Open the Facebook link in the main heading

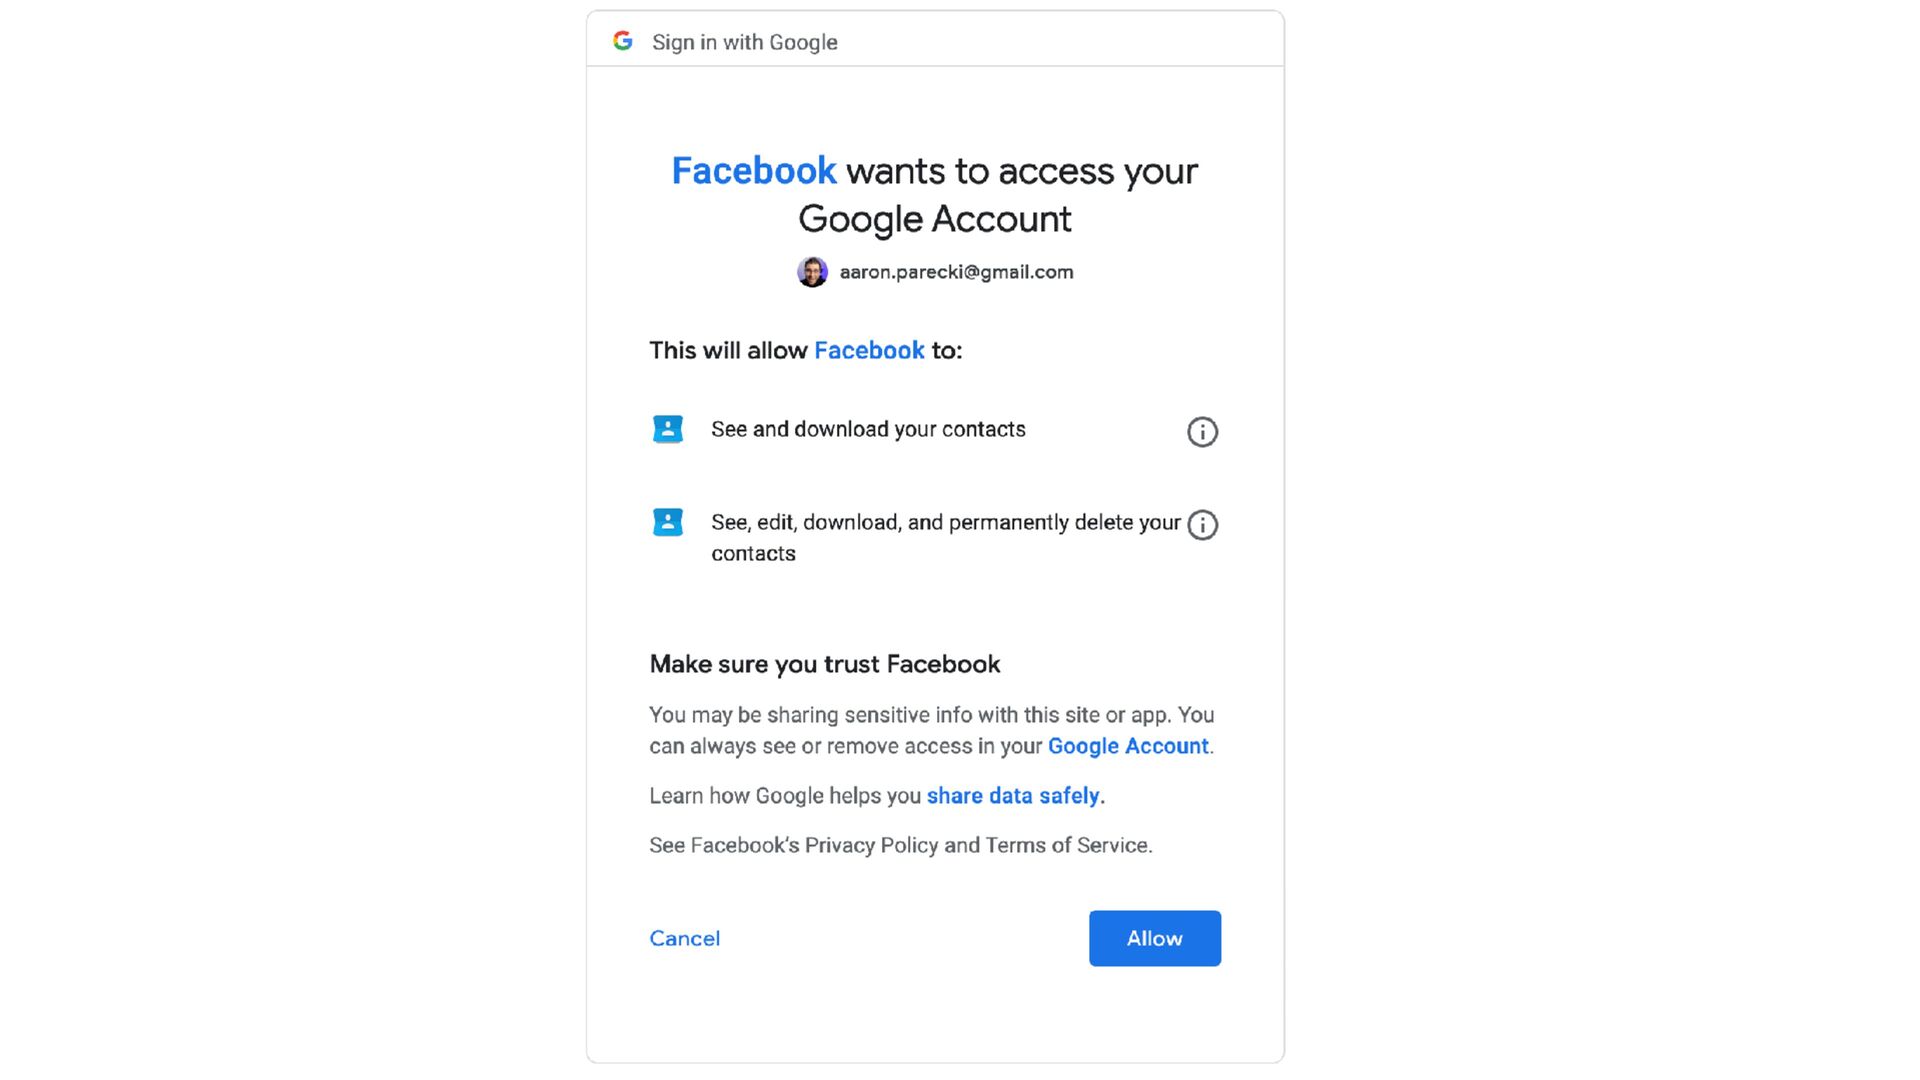coord(754,171)
